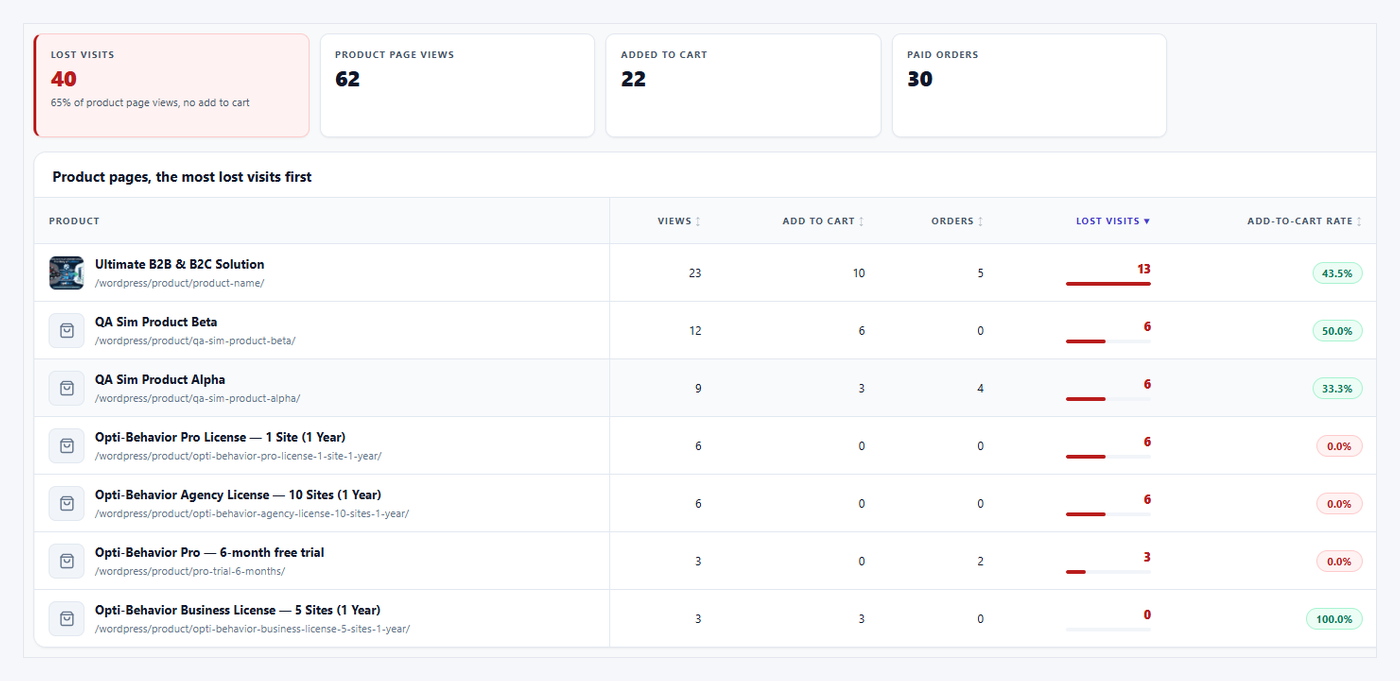Click the lost visits bar for Opti-Behavior Pro 6-month trial
This screenshot has width=1400, height=681.
[x=1108, y=572]
